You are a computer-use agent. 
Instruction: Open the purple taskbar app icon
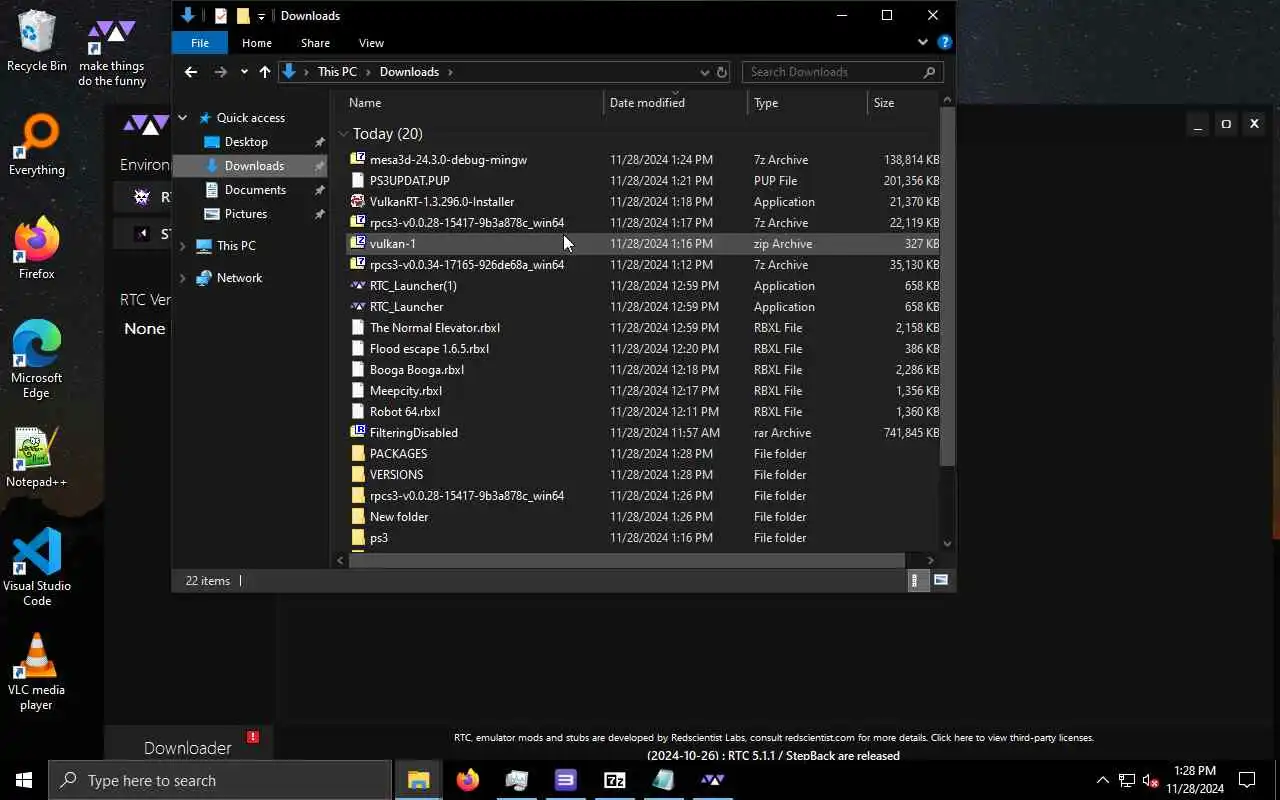click(x=566, y=780)
